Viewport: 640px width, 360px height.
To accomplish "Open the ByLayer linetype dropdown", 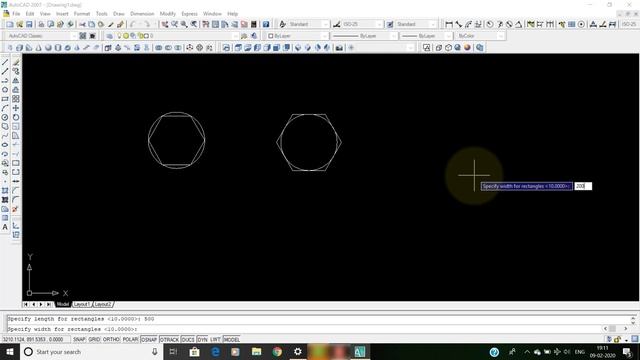I will coord(393,36).
